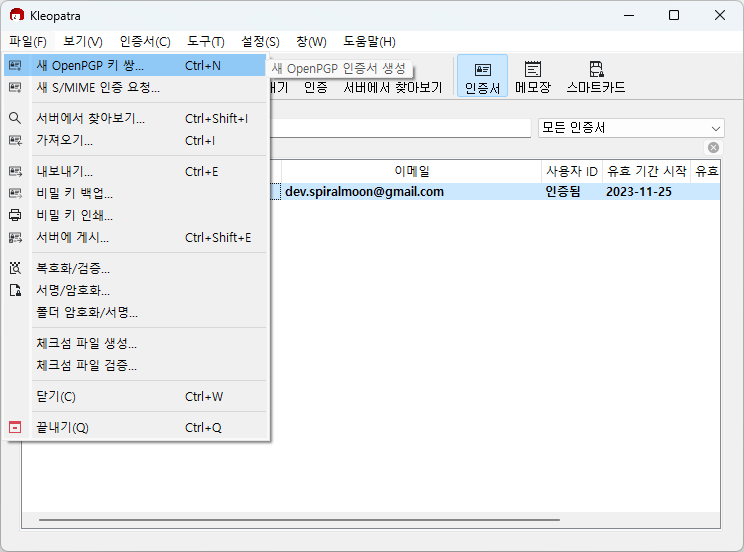This screenshot has height=552, width=744.
Task: Click into the certificate search field
Action: point(400,128)
